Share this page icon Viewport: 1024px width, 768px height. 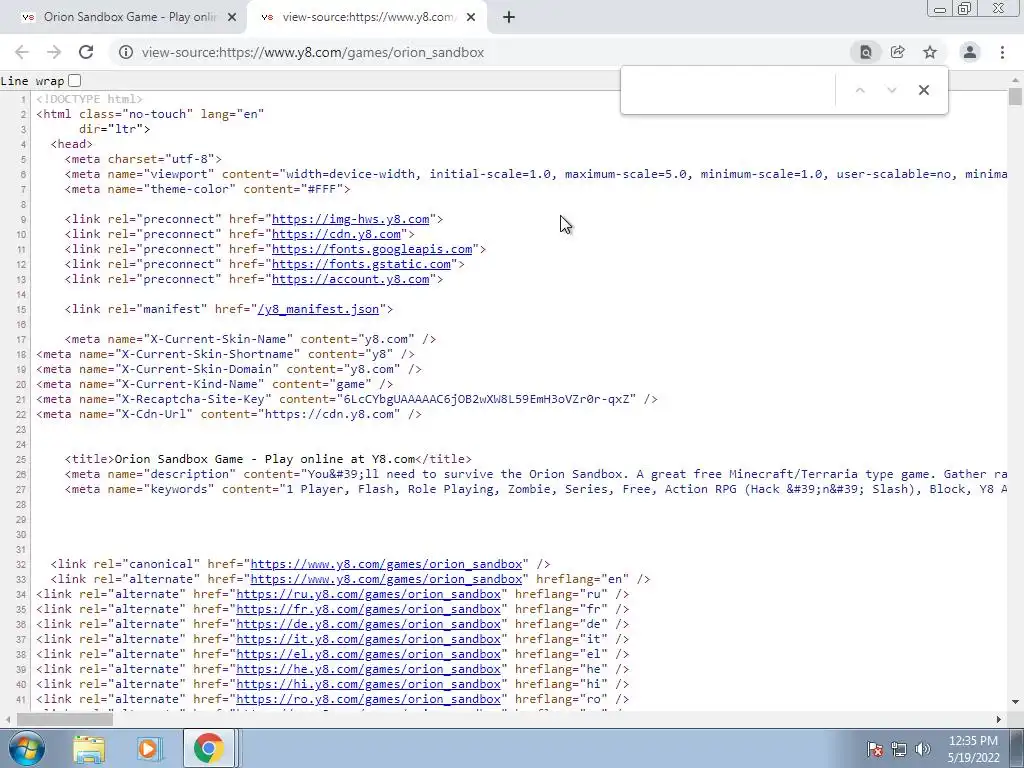click(897, 52)
